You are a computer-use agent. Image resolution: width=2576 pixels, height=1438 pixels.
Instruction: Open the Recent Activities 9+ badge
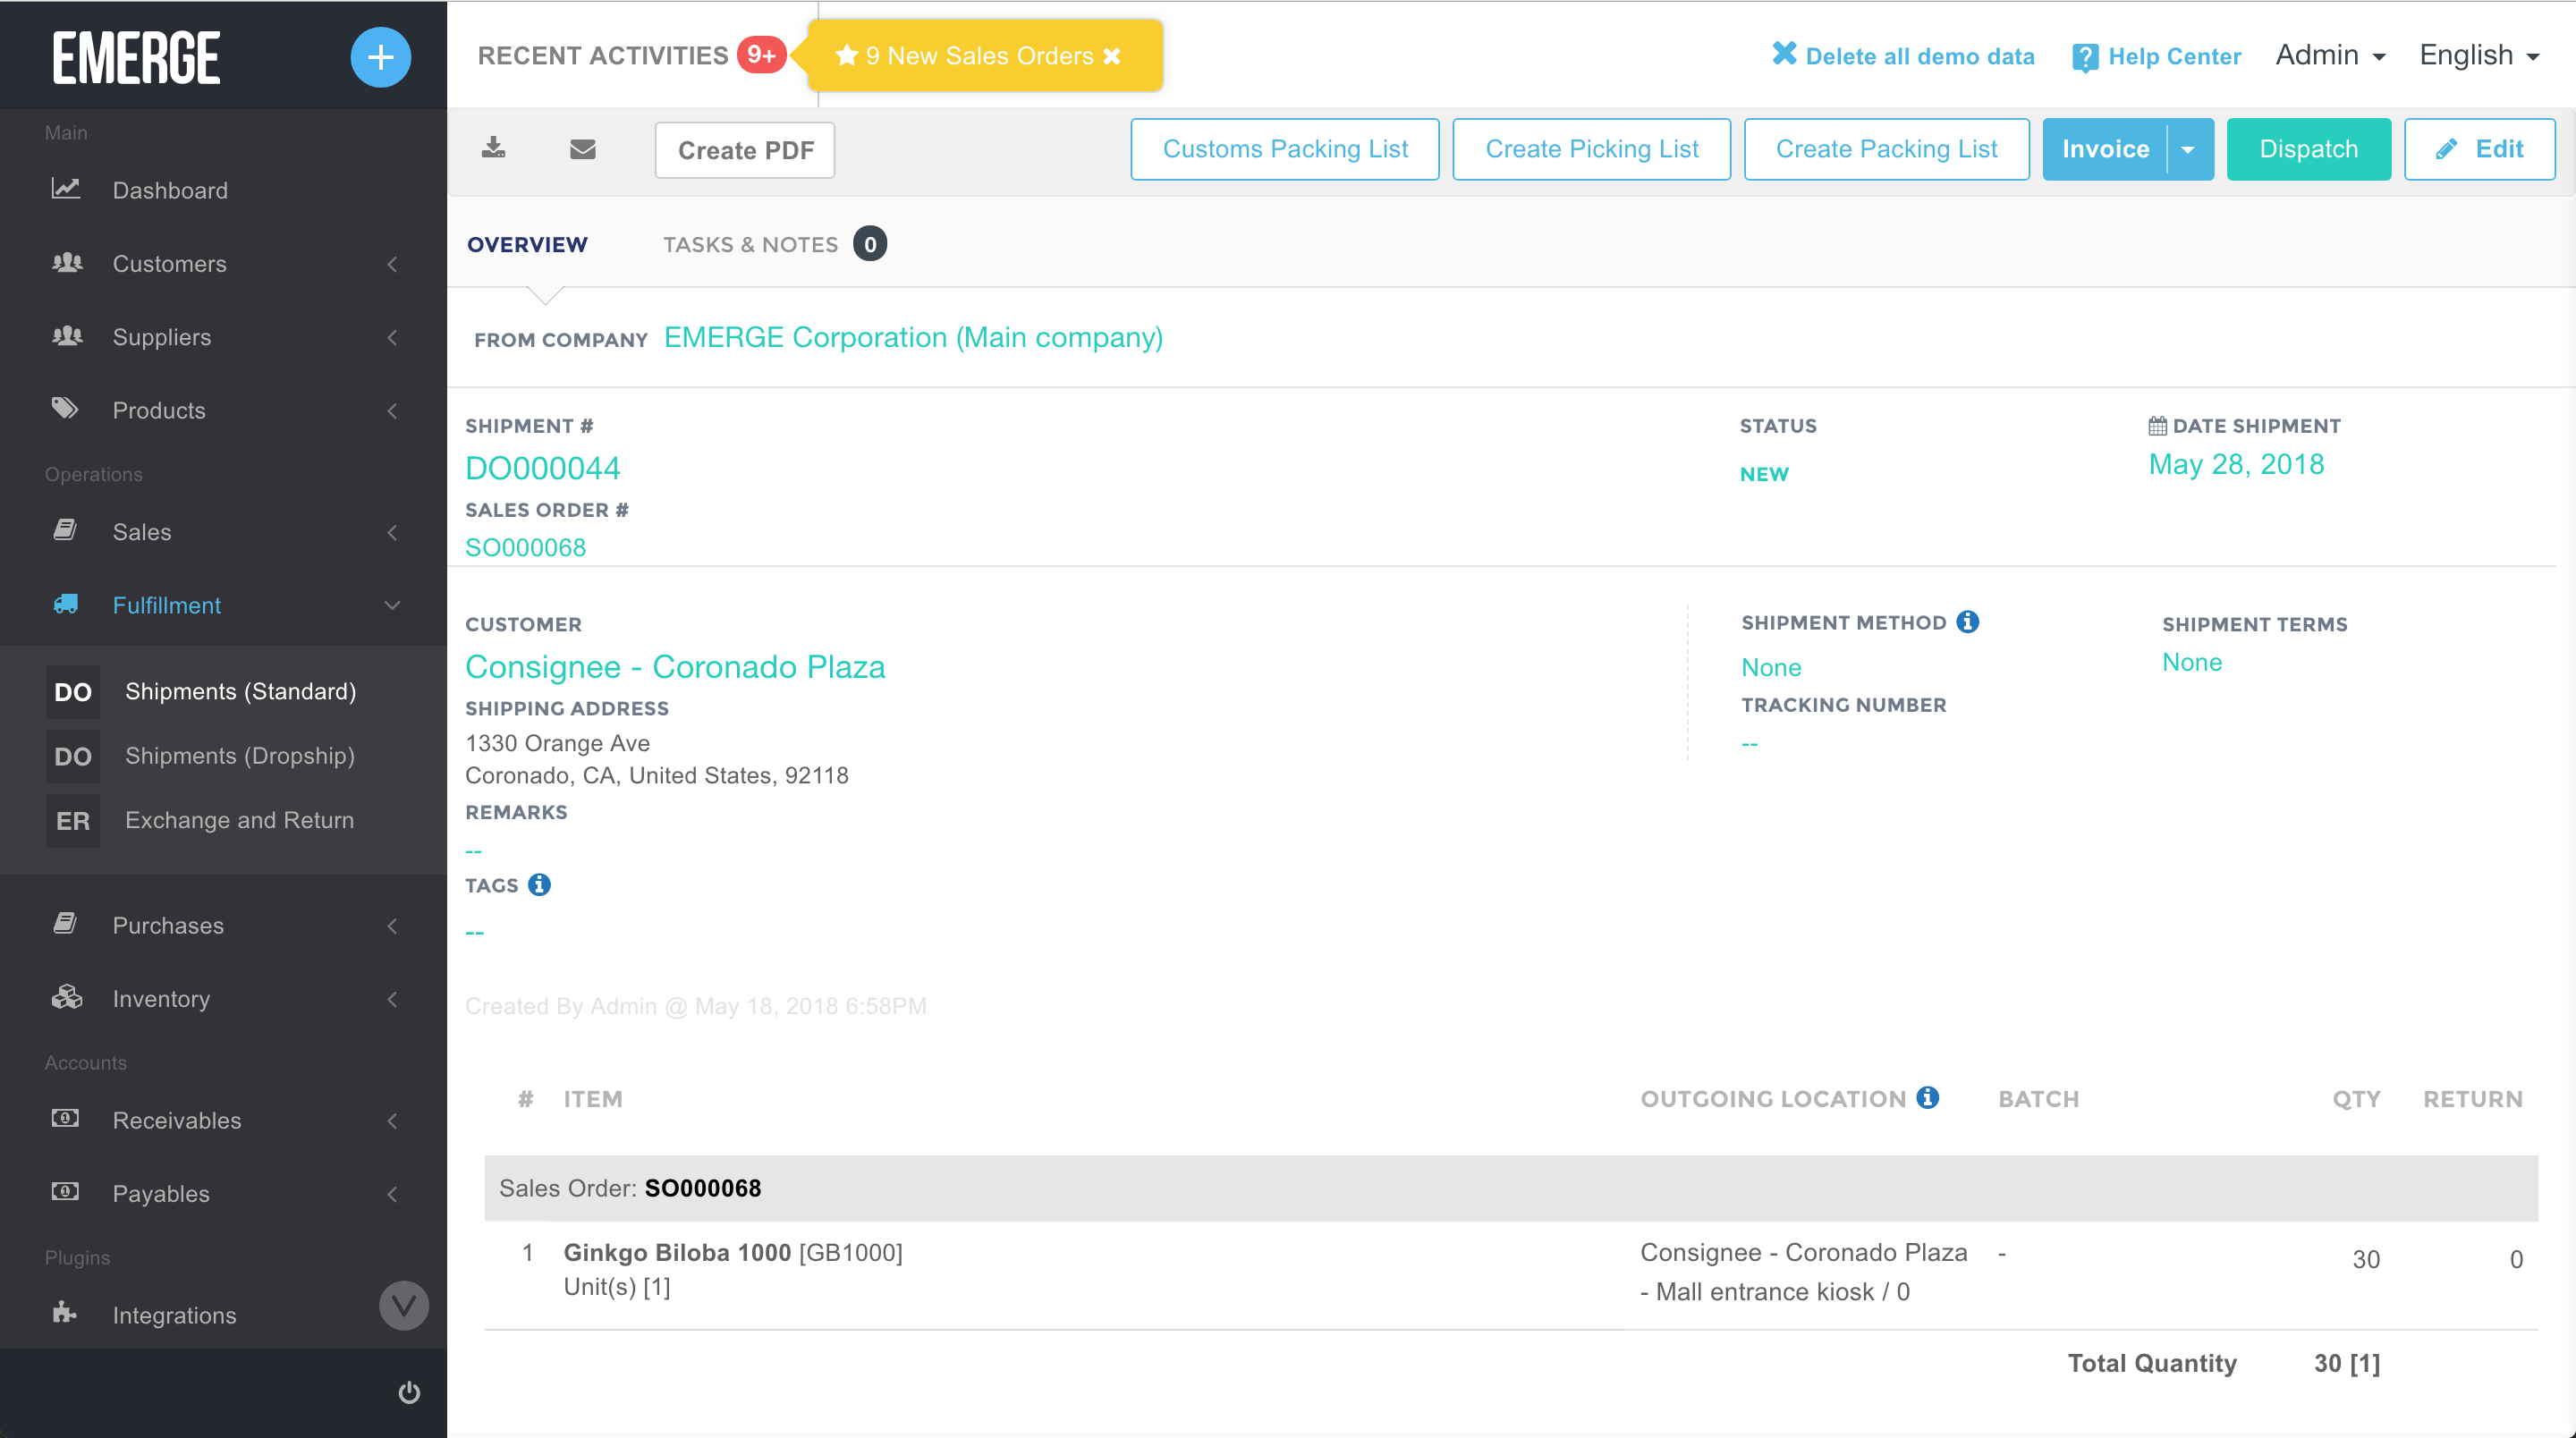[x=761, y=54]
